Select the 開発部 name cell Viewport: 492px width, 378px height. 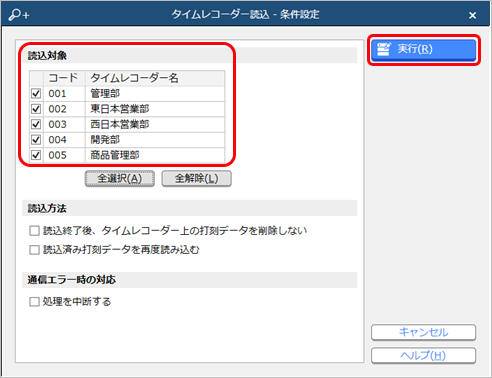[x=155, y=140]
